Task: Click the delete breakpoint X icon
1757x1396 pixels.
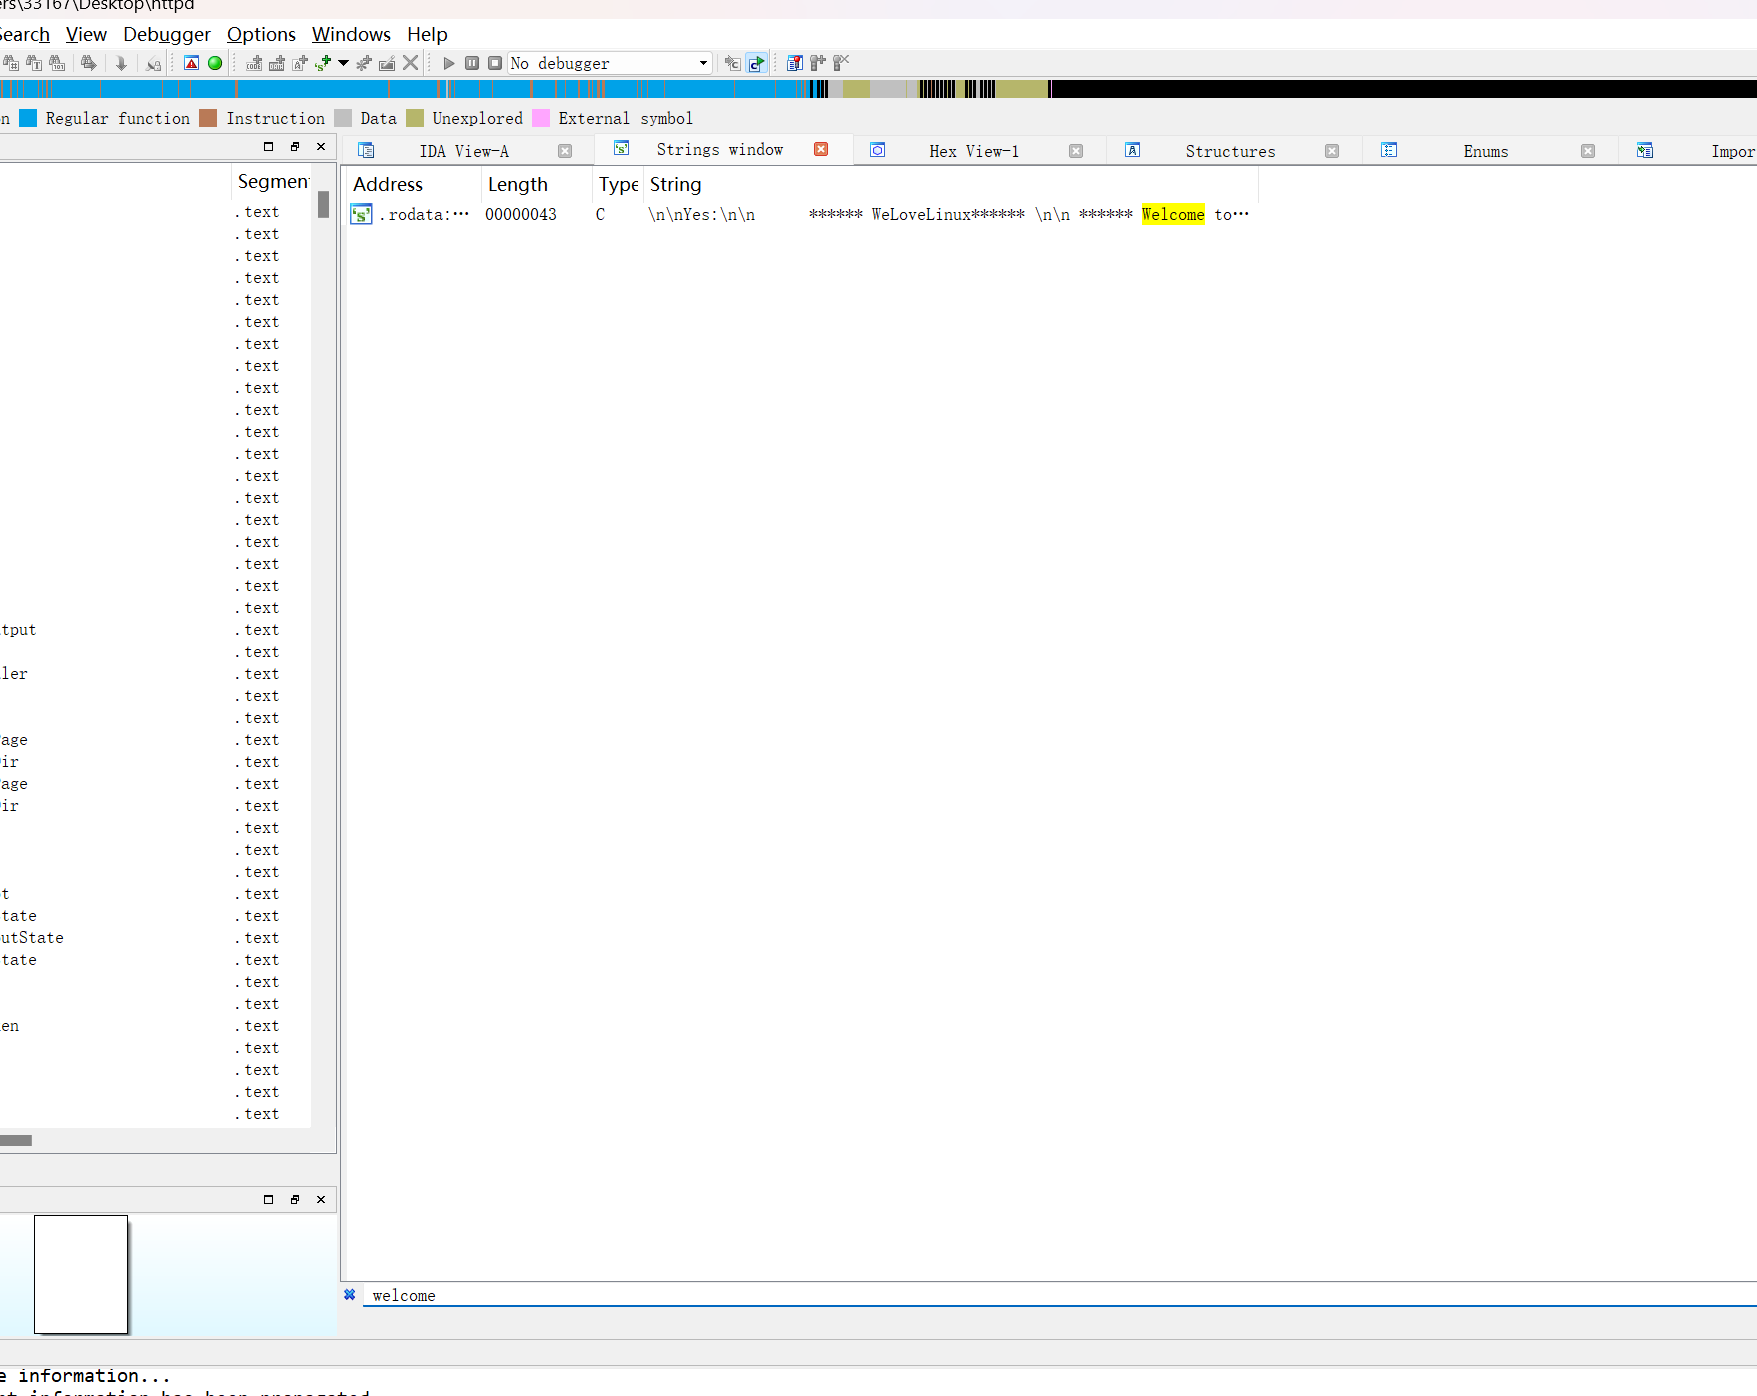Action: (841, 62)
